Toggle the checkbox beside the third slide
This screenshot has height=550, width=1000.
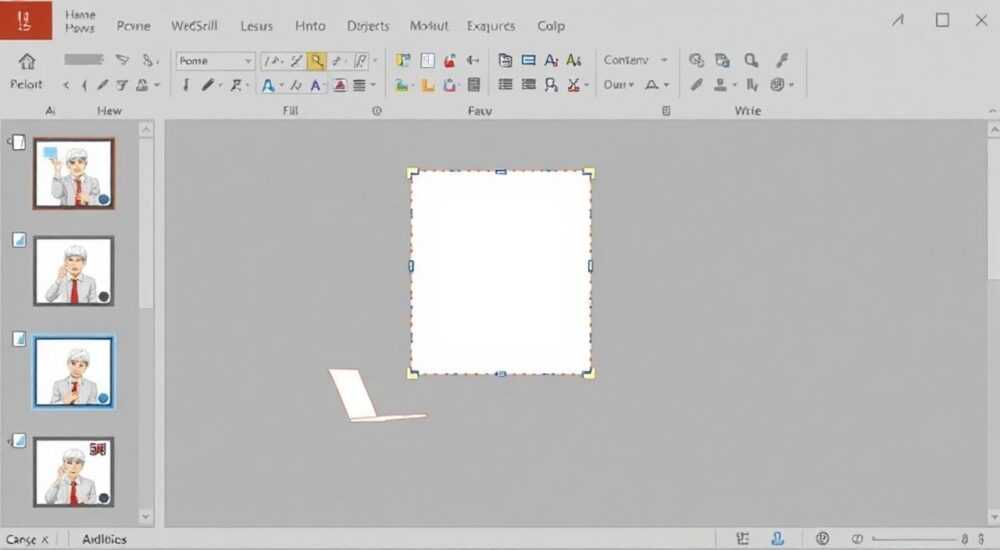click(19, 339)
